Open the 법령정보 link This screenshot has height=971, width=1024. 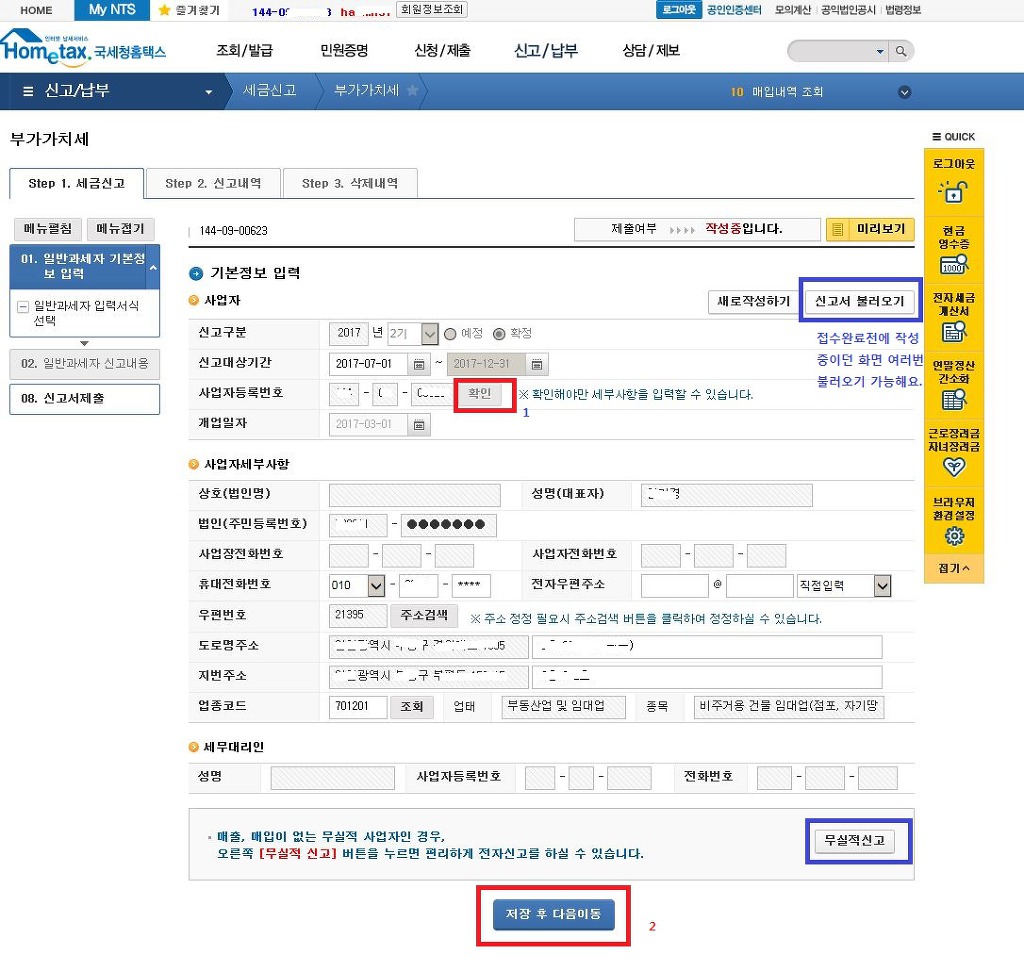point(903,10)
